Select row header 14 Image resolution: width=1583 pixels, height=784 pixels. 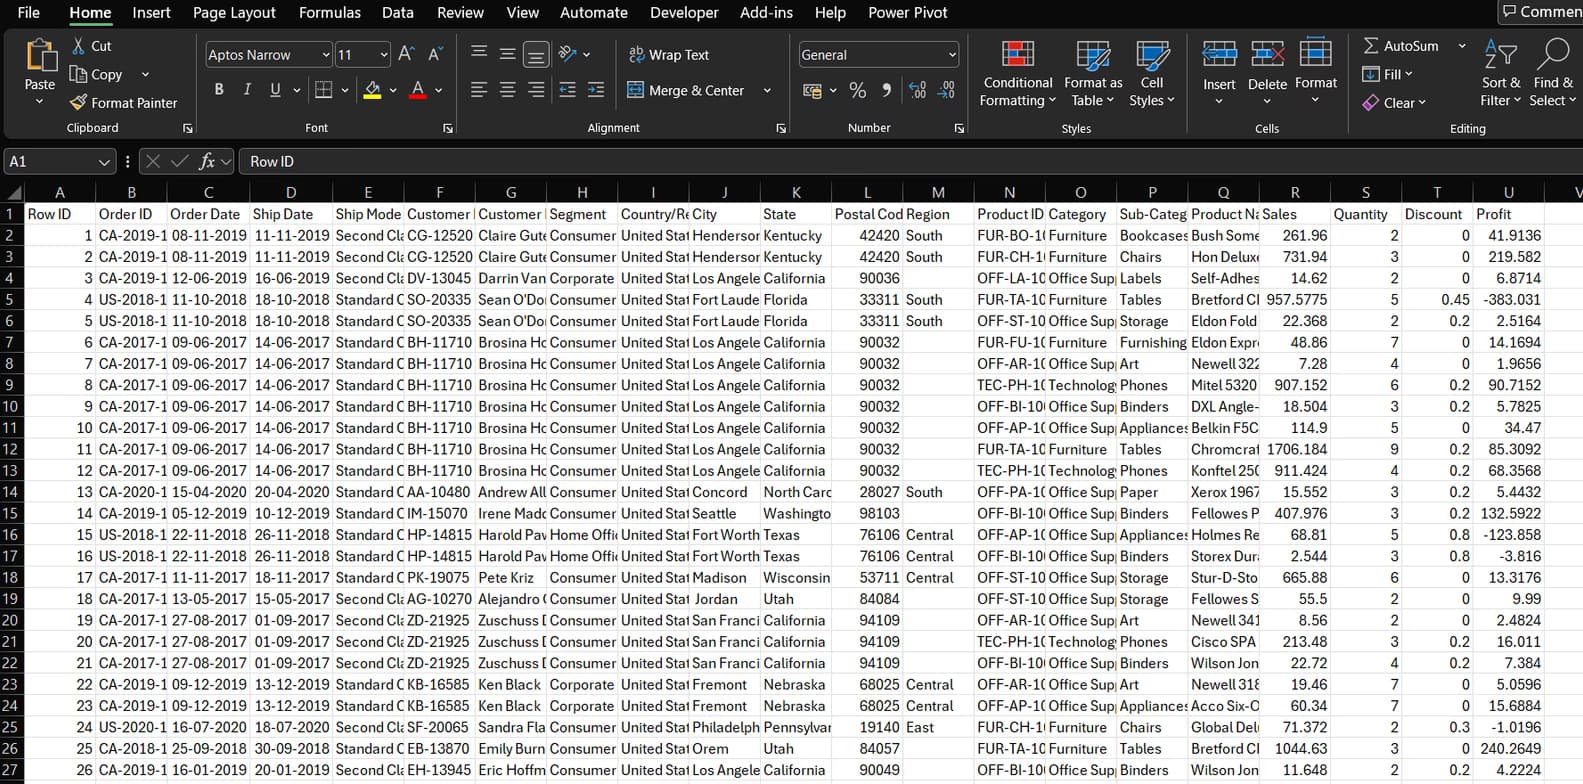(x=10, y=492)
